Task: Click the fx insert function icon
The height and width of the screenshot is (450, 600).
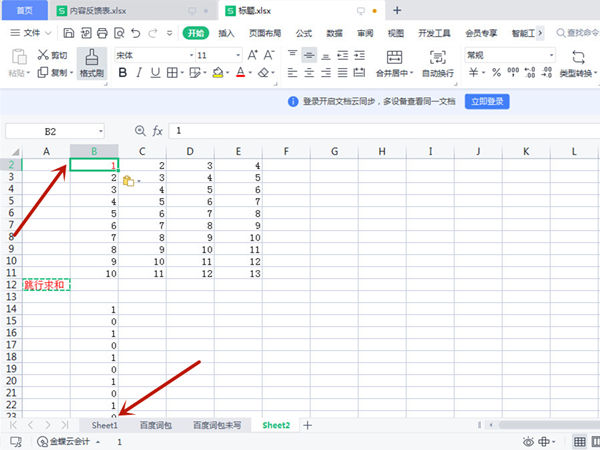Action: pyautogui.click(x=157, y=131)
